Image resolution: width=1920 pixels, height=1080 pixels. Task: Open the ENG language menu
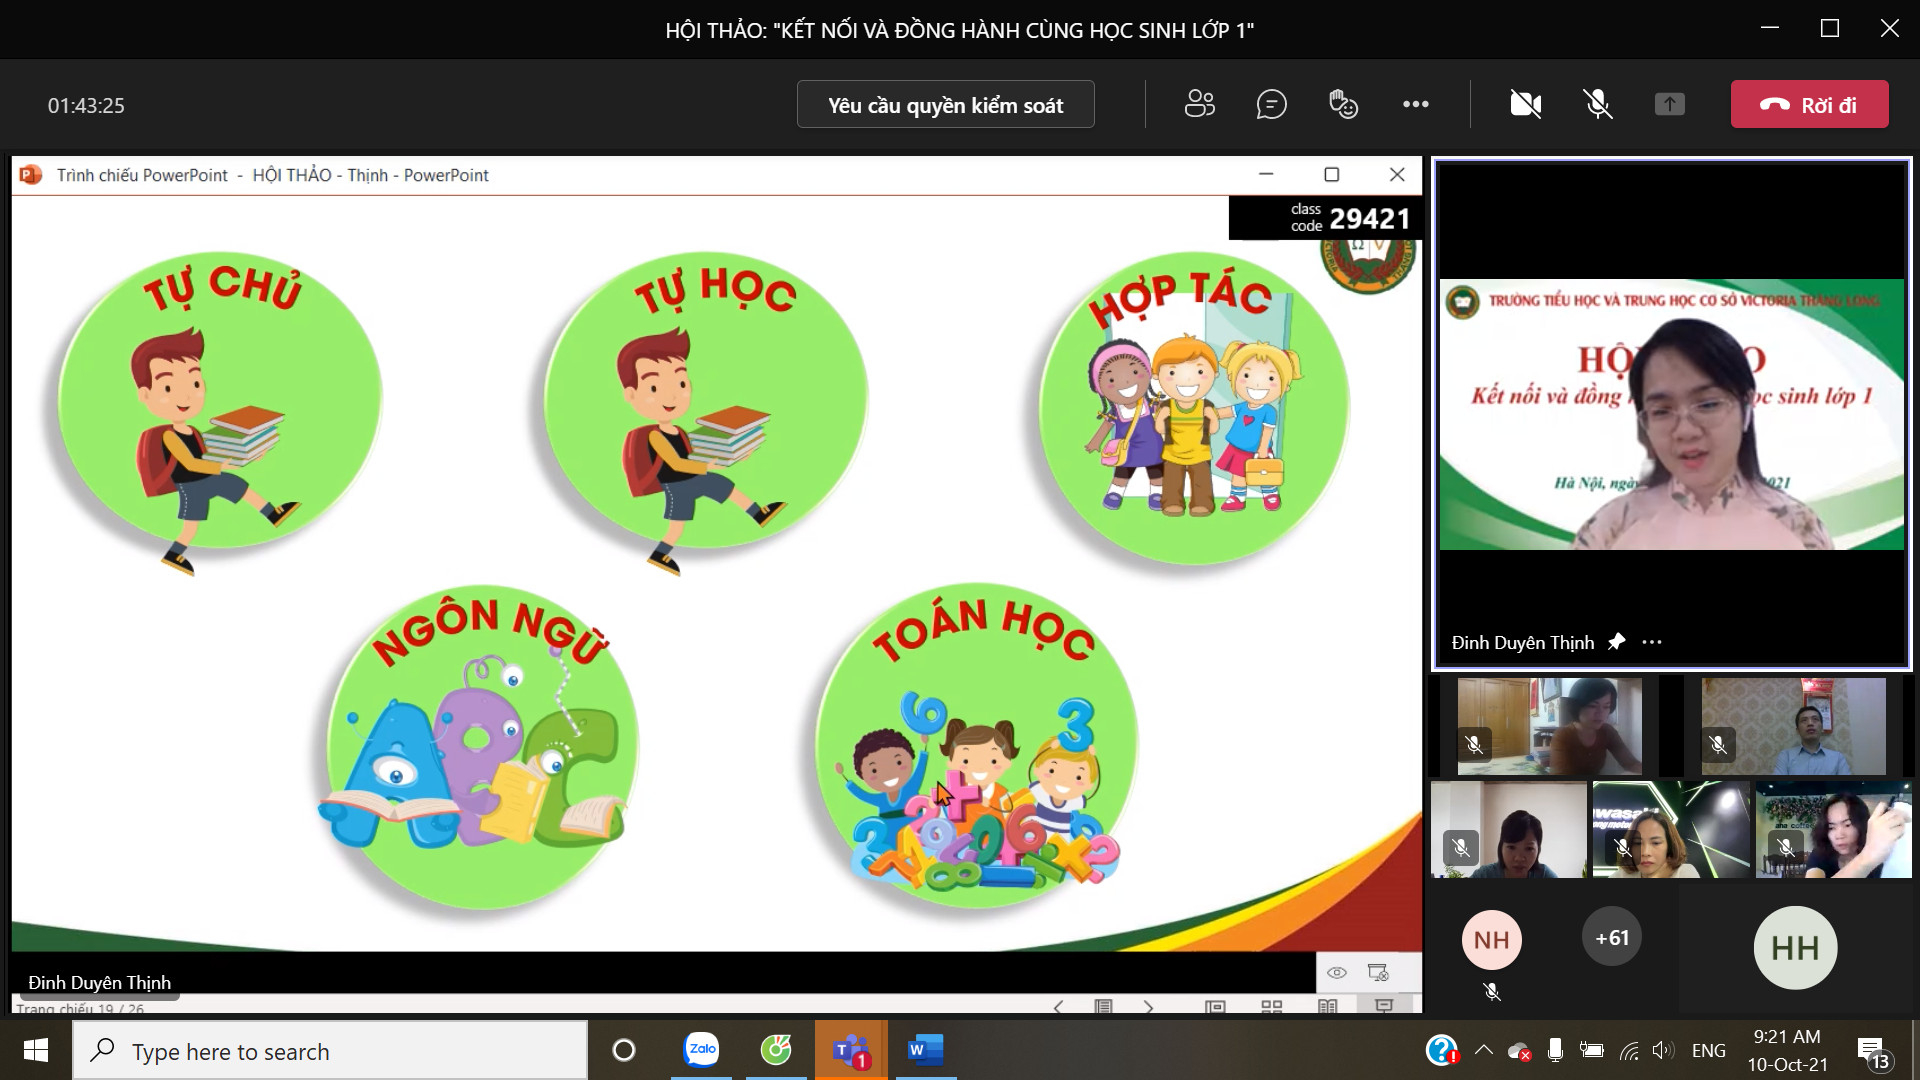(1708, 1050)
